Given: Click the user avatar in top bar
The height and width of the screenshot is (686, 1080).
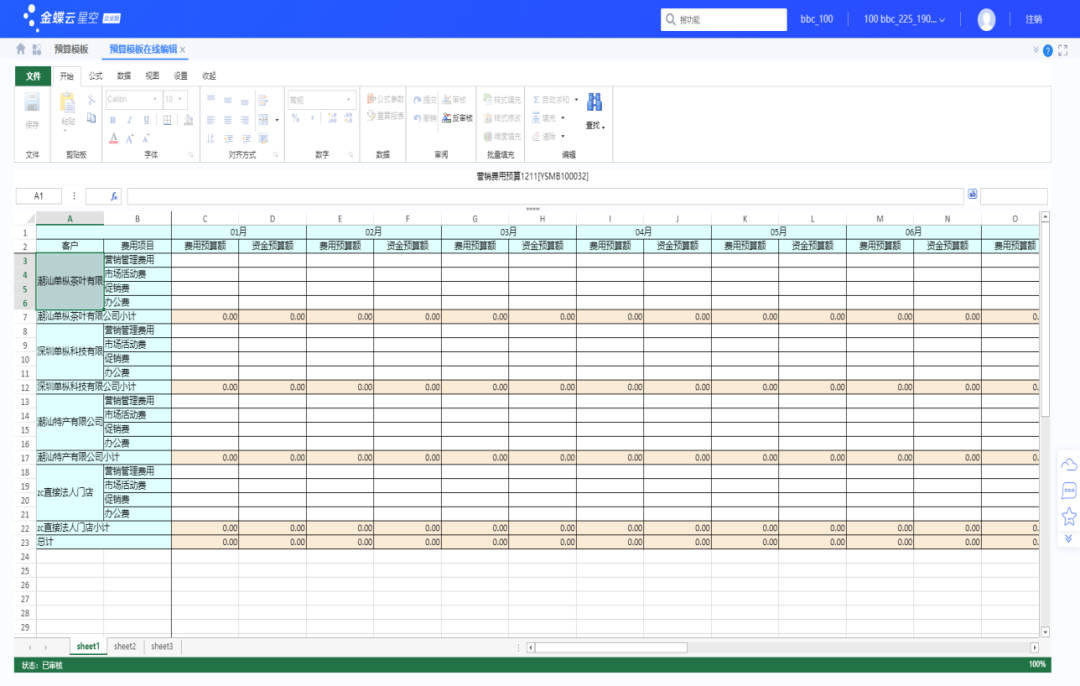Looking at the screenshot, I should click(986, 19).
